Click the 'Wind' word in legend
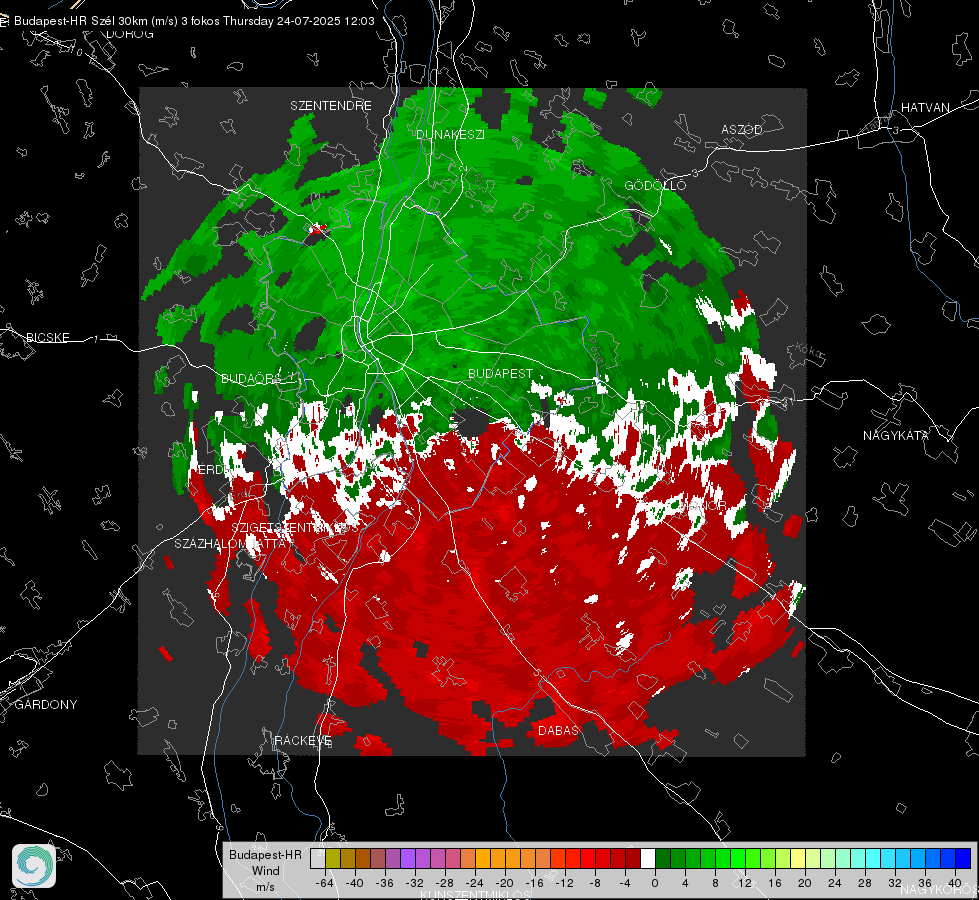 [x=265, y=870]
